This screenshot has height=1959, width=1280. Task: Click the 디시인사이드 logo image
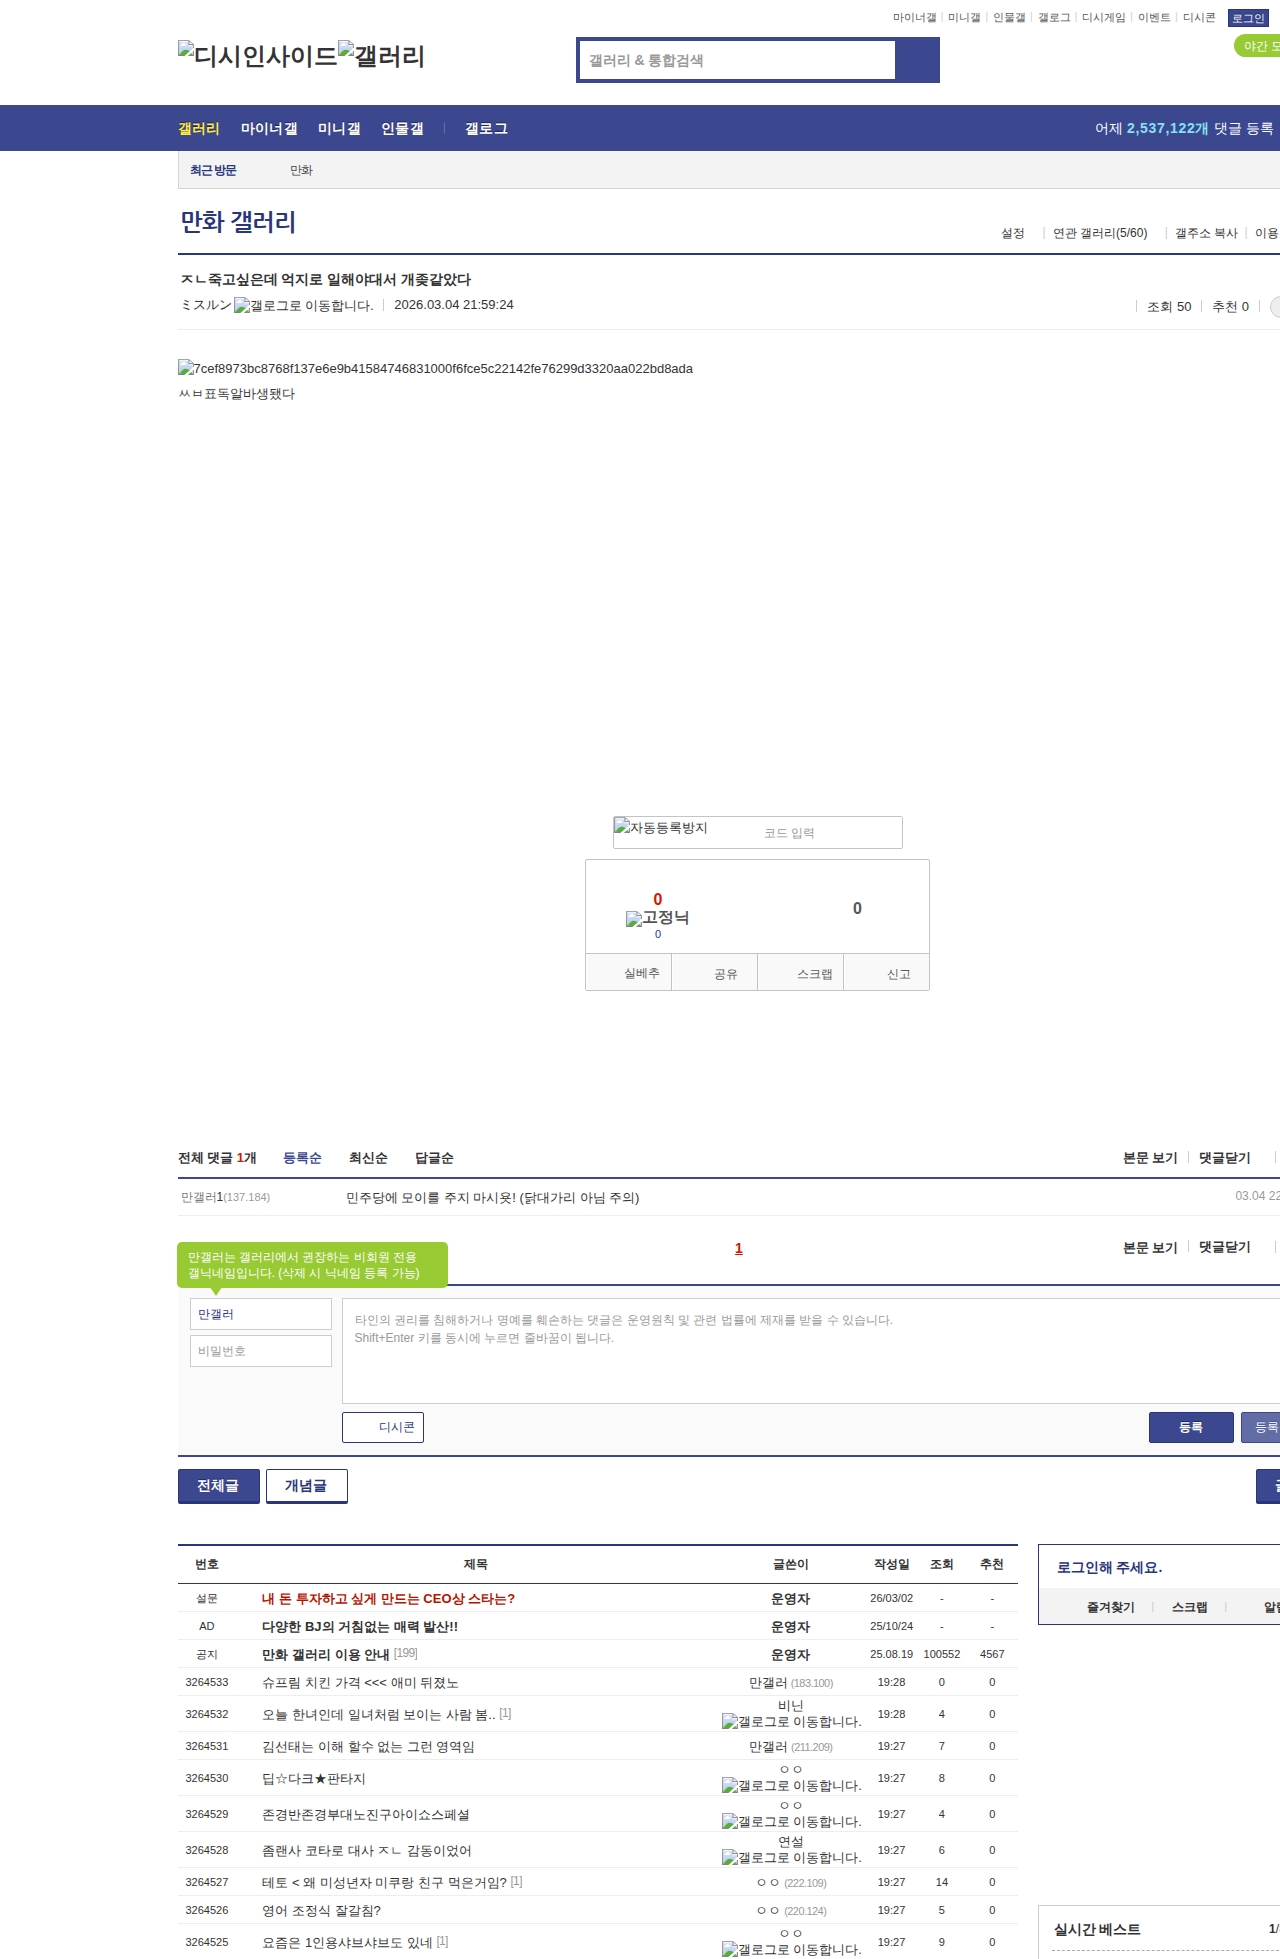(x=258, y=56)
